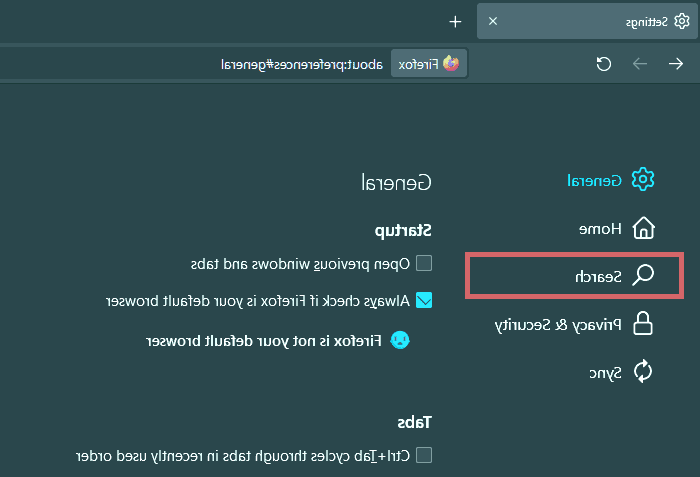700x477 pixels.
Task: Select the Sync text label in sidebar
Action: coord(605,372)
